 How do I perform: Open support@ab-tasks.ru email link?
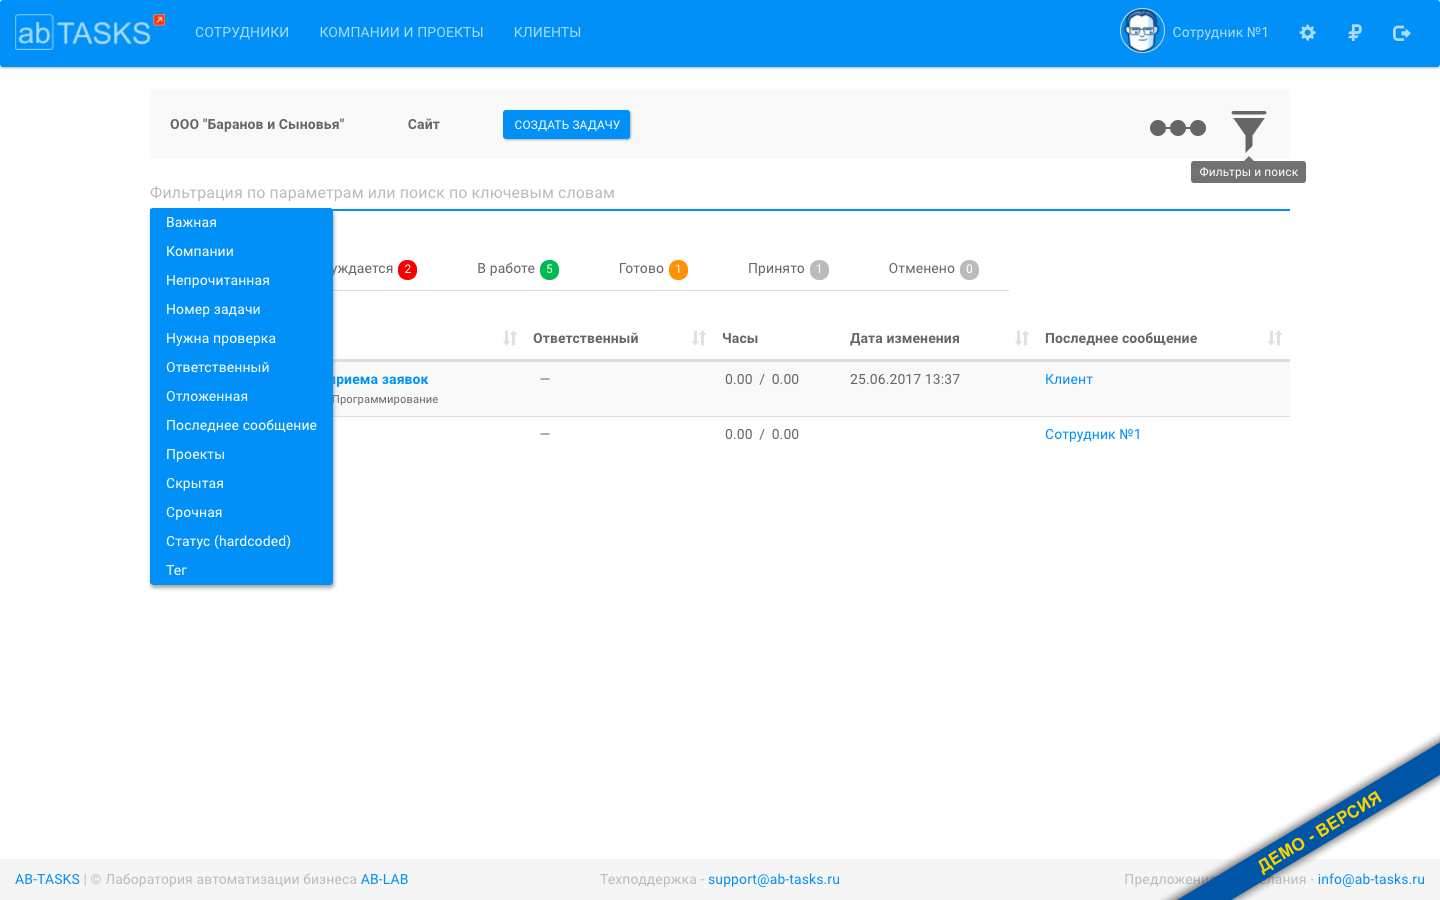tap(773, 880)
